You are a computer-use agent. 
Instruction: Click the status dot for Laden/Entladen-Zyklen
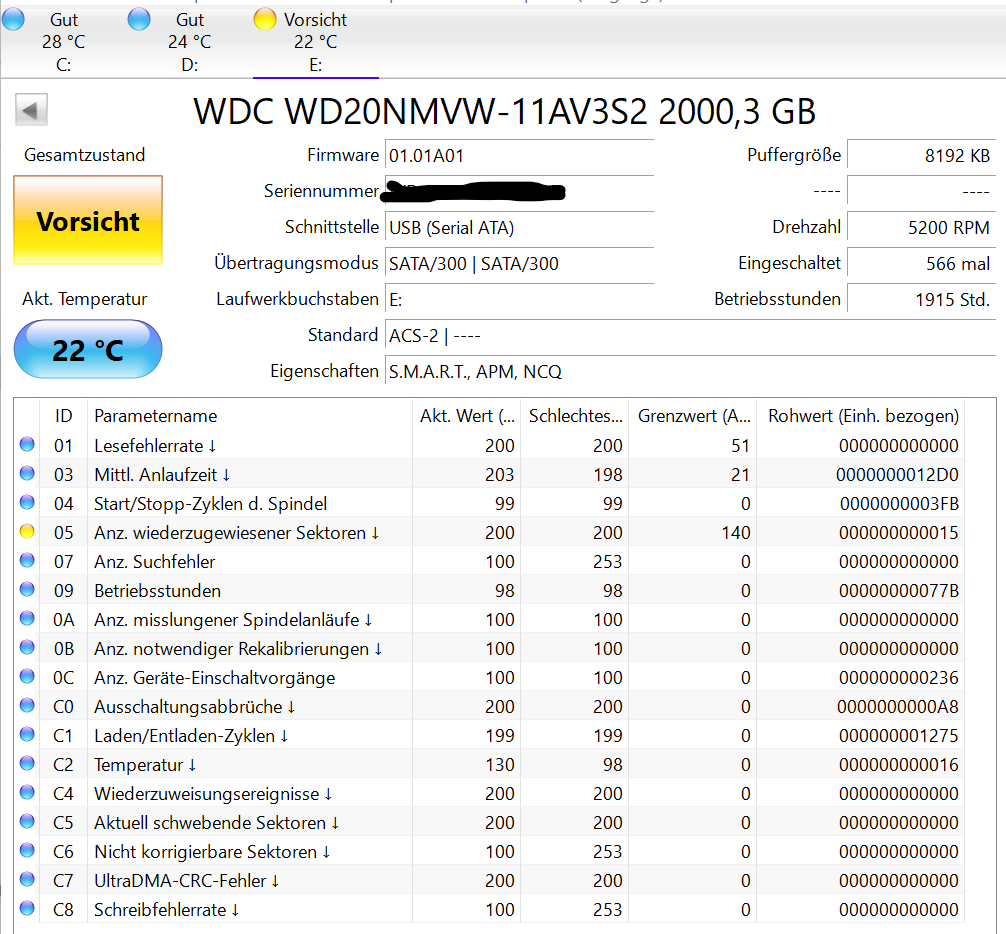[27, 734]
